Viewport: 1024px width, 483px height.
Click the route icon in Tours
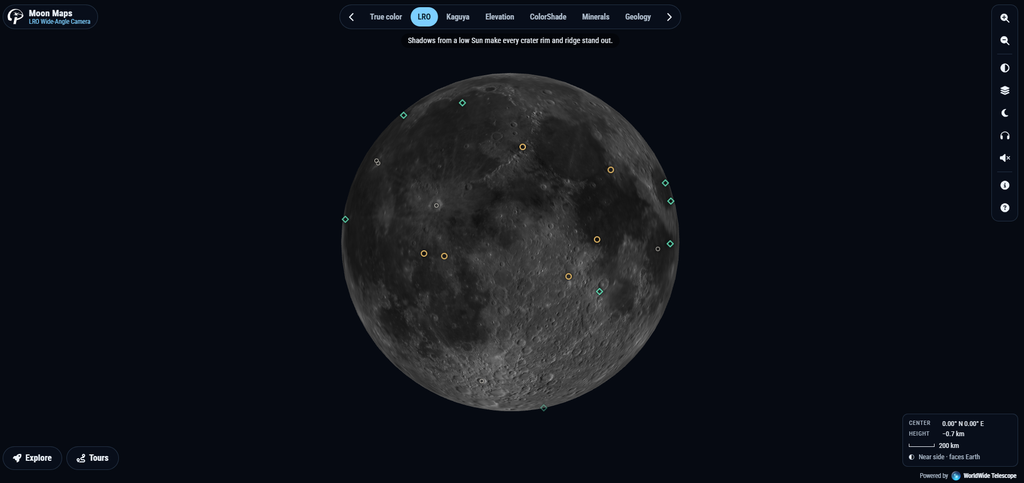point(81,458)
